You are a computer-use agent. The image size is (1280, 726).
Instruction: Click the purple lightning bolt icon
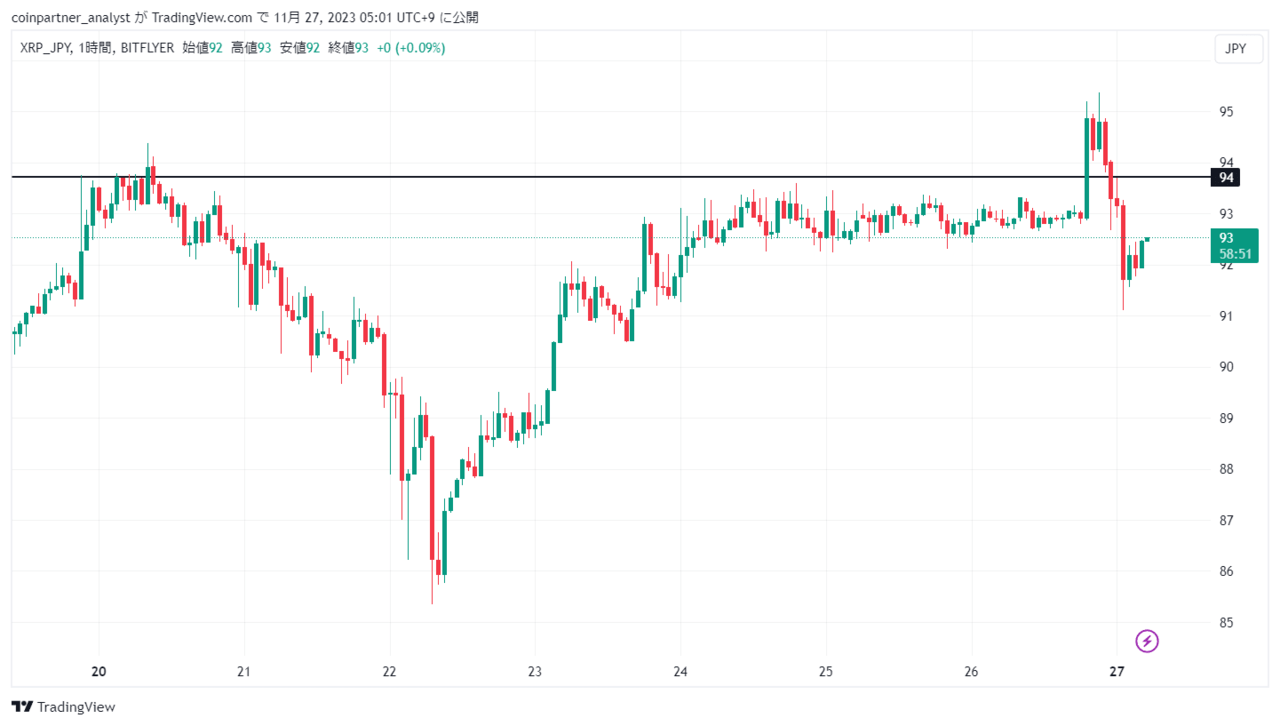(1147, 641)
